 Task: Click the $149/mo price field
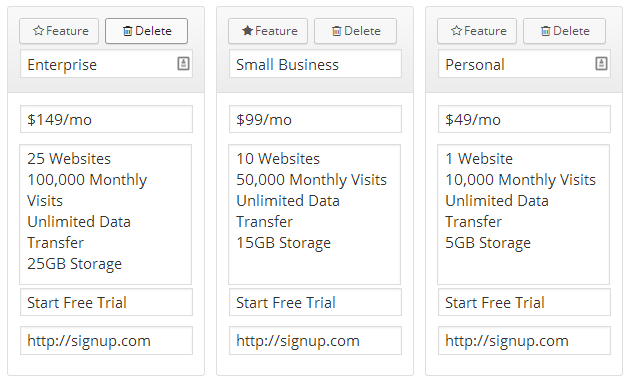(106, 119)
